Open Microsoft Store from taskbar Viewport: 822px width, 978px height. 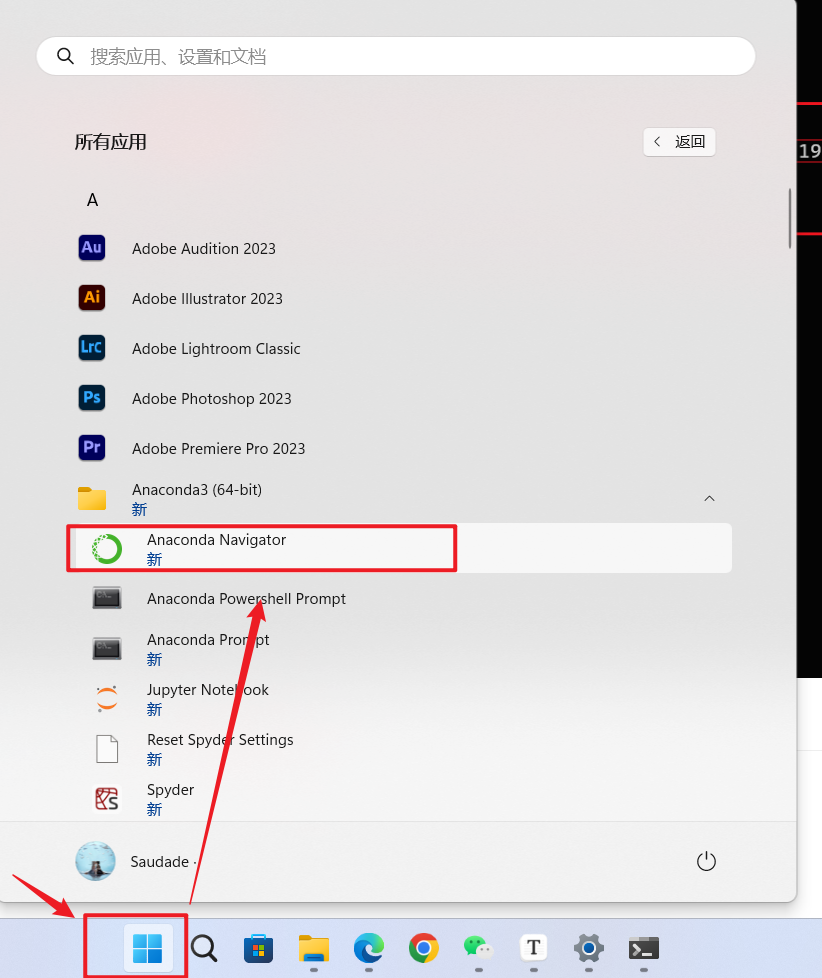tap(258, 948)
